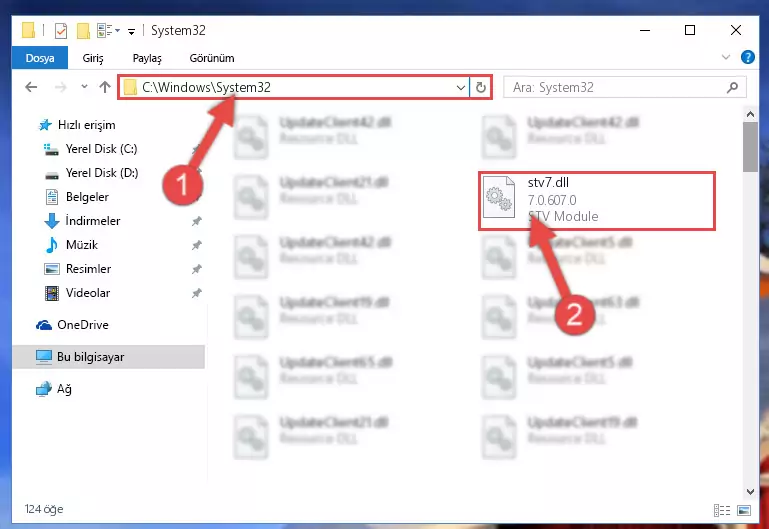Image resolution: width=769 pixels, height=529 pixels.
Task: Minimize the System32 window
Action: [645, 30]
